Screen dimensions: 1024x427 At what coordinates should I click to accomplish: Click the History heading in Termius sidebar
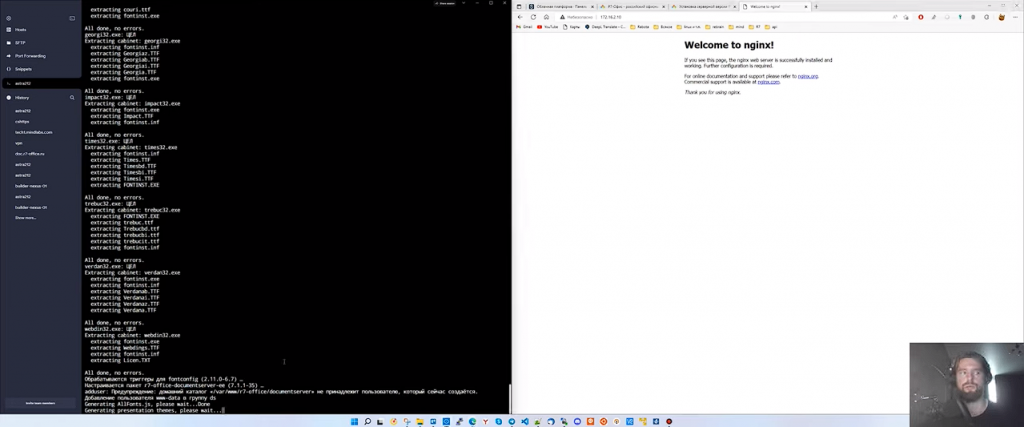22,97
